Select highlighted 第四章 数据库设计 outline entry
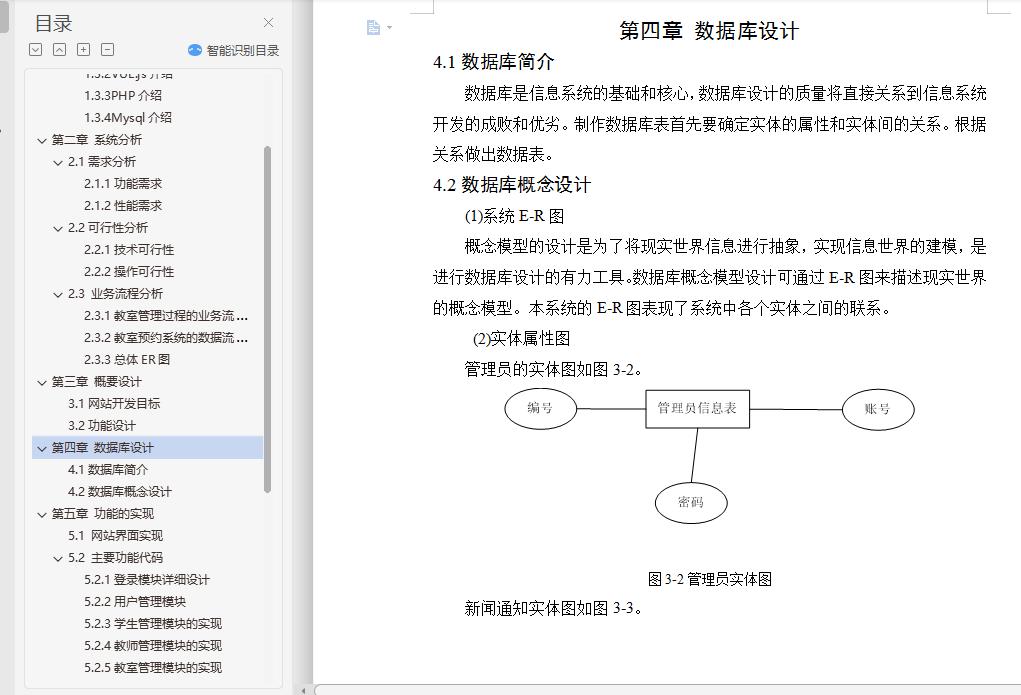The height and width of the screenshot is (695, 1021). click(x=147, y=447)
